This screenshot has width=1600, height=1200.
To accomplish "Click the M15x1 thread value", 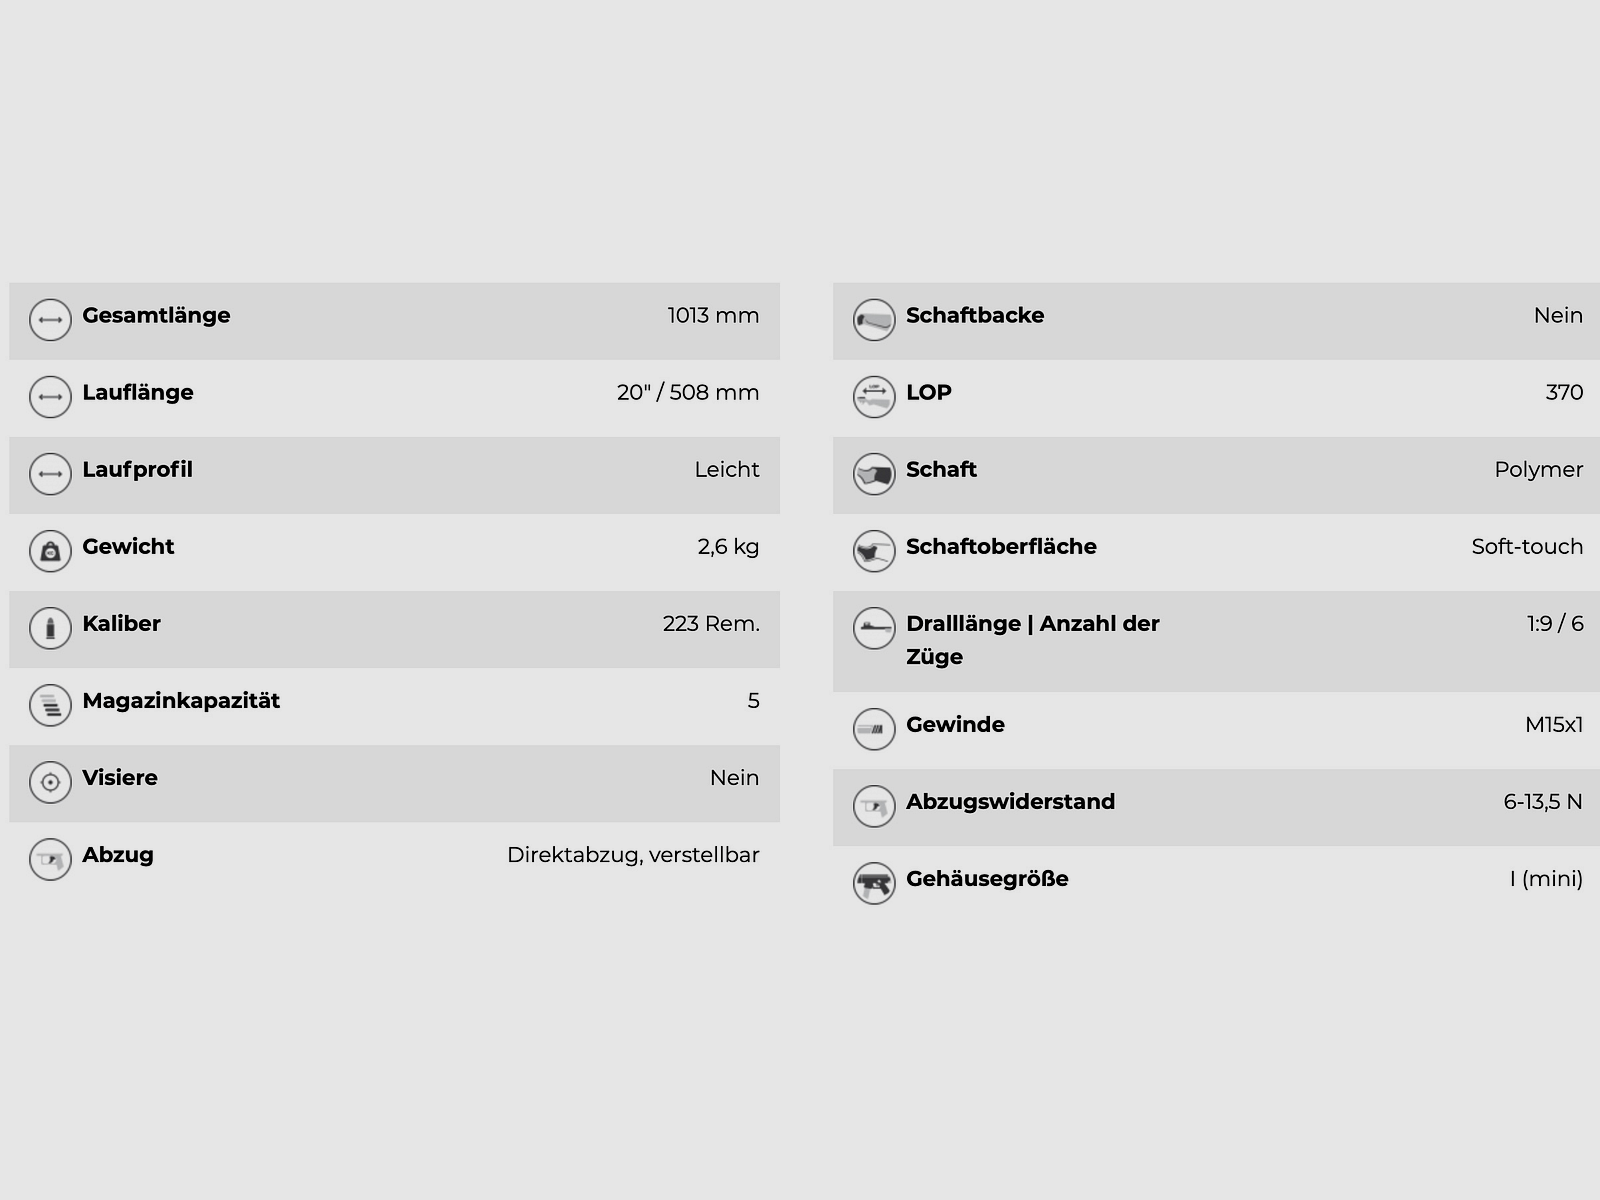I will 1554,725.
